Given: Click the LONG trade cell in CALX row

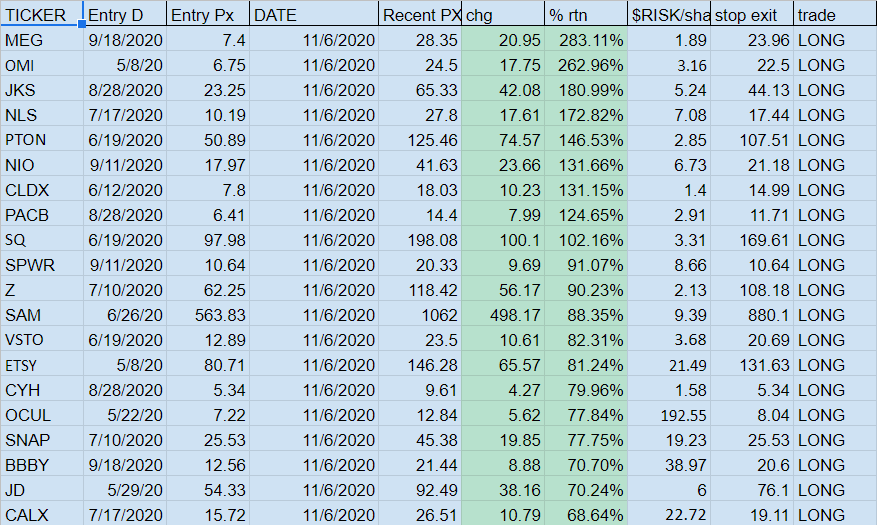Looking at the screenshot, I should point(835,514).
